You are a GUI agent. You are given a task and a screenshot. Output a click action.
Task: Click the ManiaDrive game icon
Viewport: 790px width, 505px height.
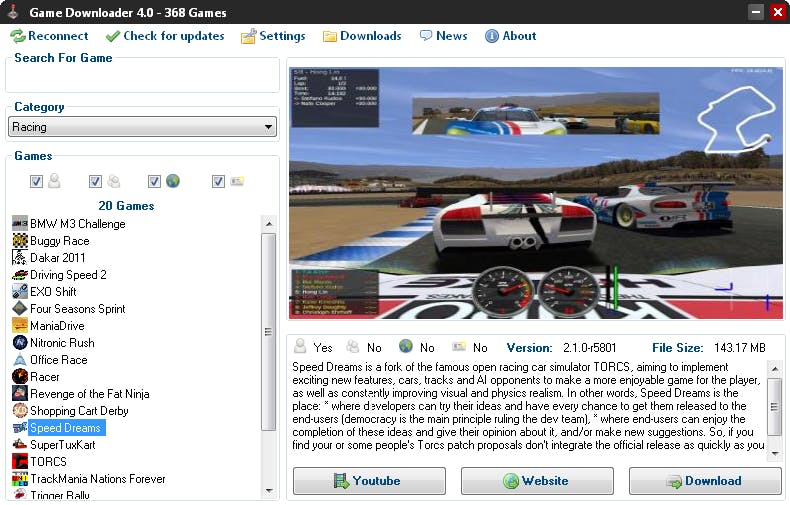pos(20,326)
